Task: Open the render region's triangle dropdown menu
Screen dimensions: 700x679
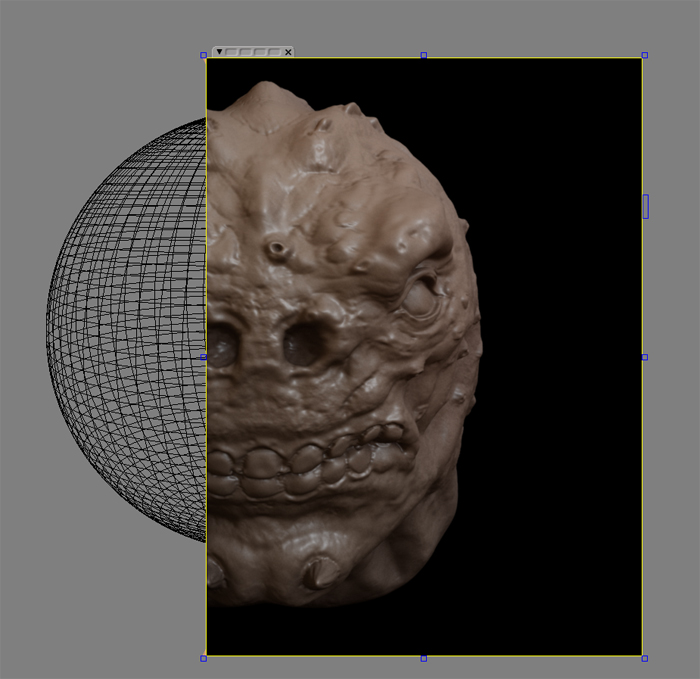Action: coord(219,52)
